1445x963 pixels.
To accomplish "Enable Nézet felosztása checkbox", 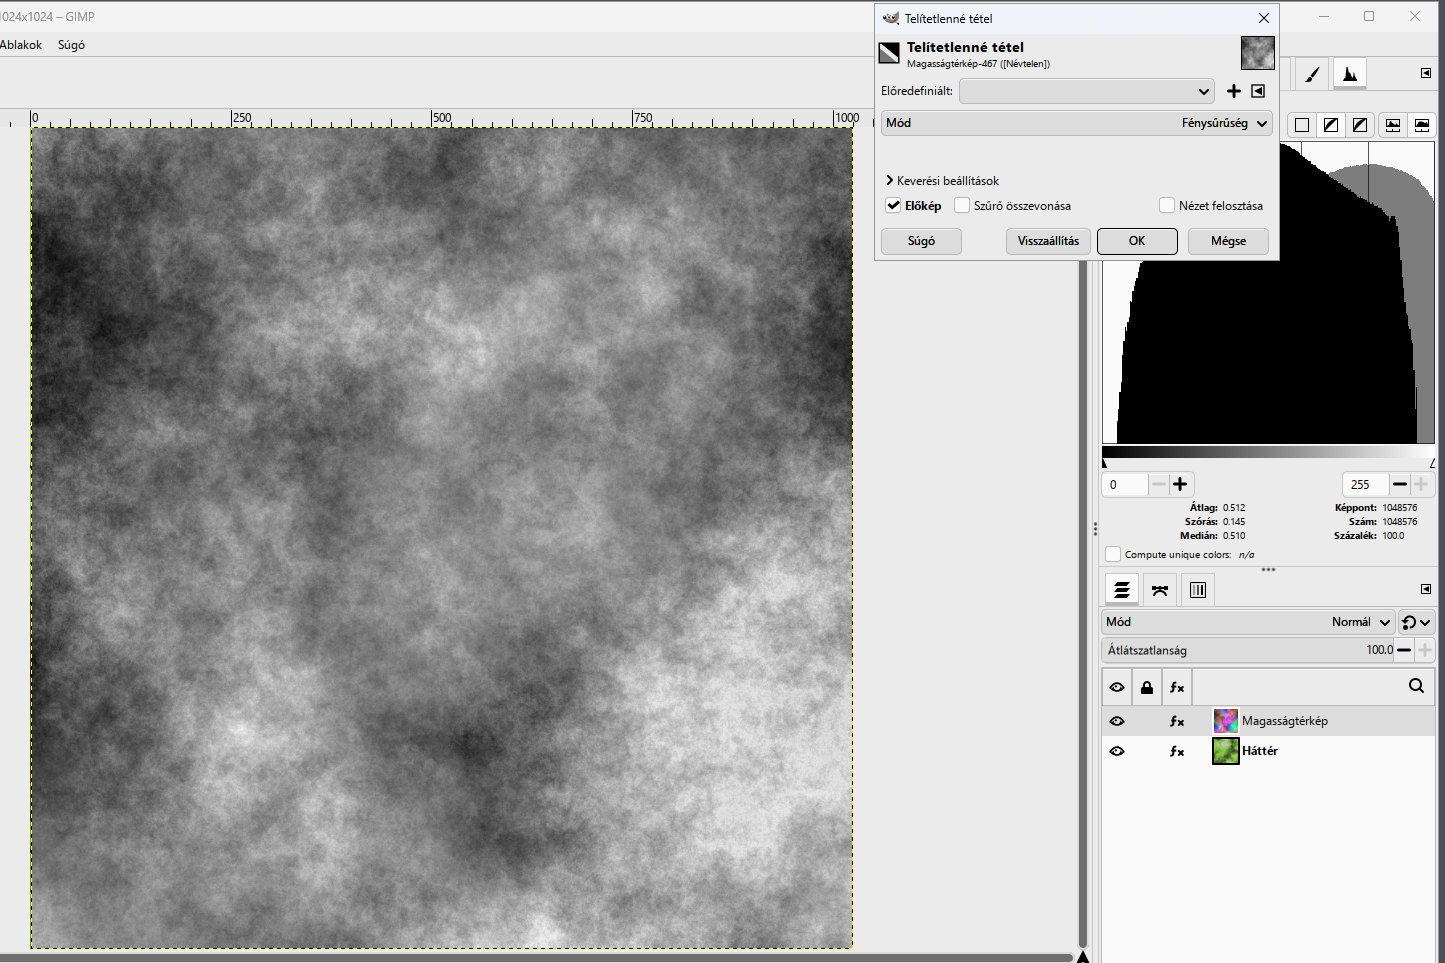I will point(1167,205).
